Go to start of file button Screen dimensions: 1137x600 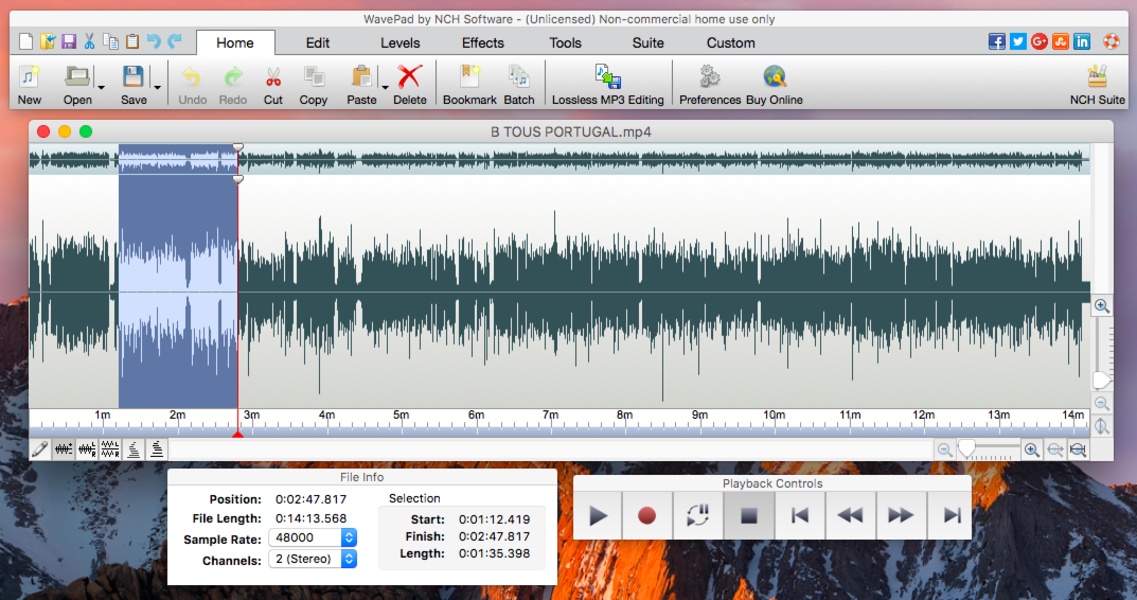pyautogui.click(x=800, y=516)
